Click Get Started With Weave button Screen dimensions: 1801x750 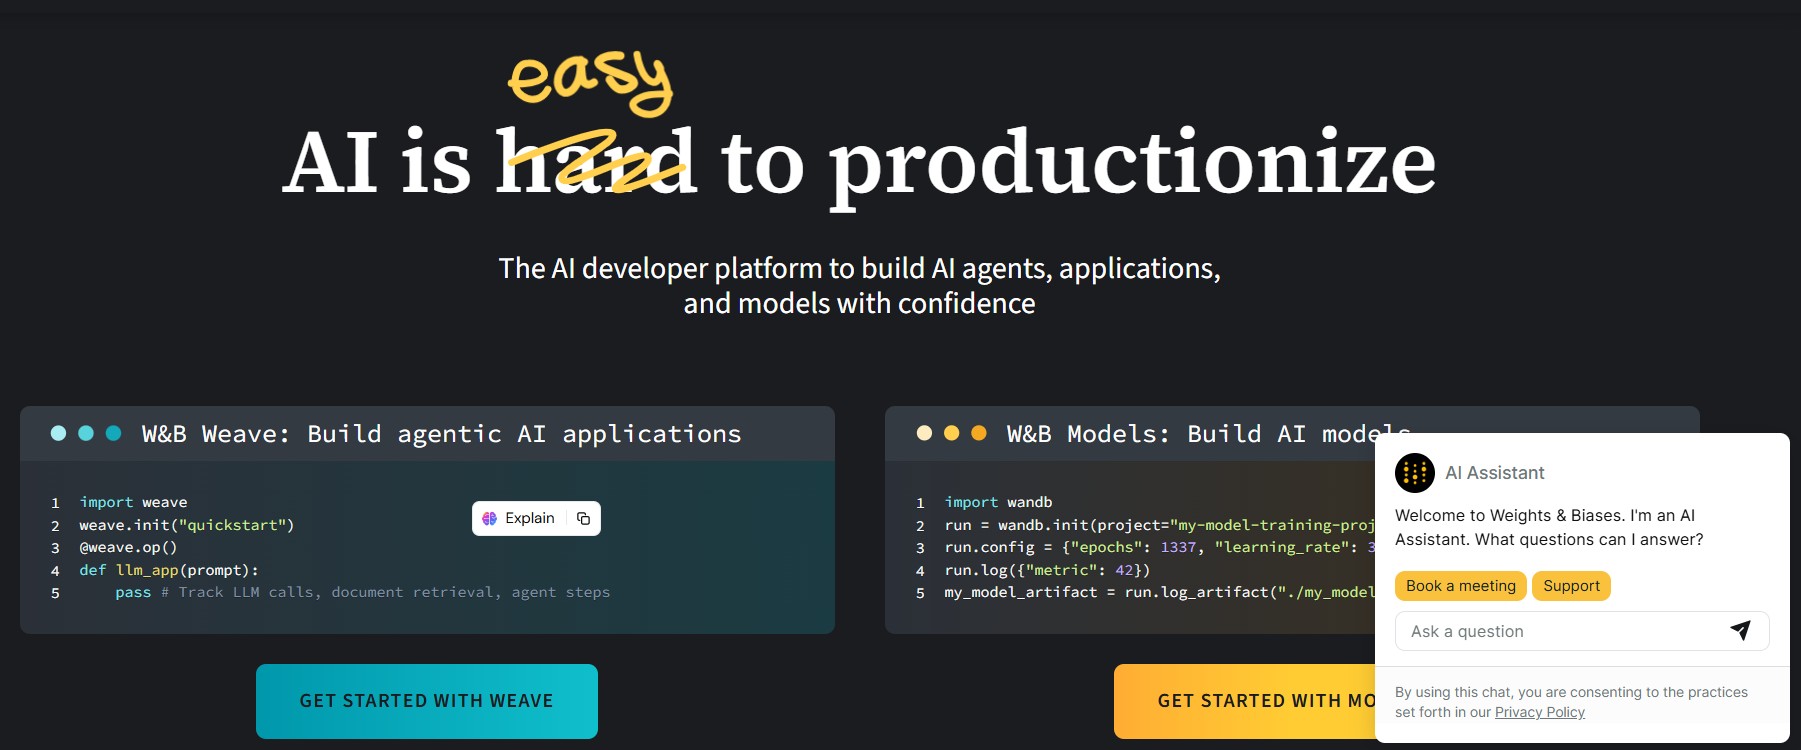[x=427, y=701]
